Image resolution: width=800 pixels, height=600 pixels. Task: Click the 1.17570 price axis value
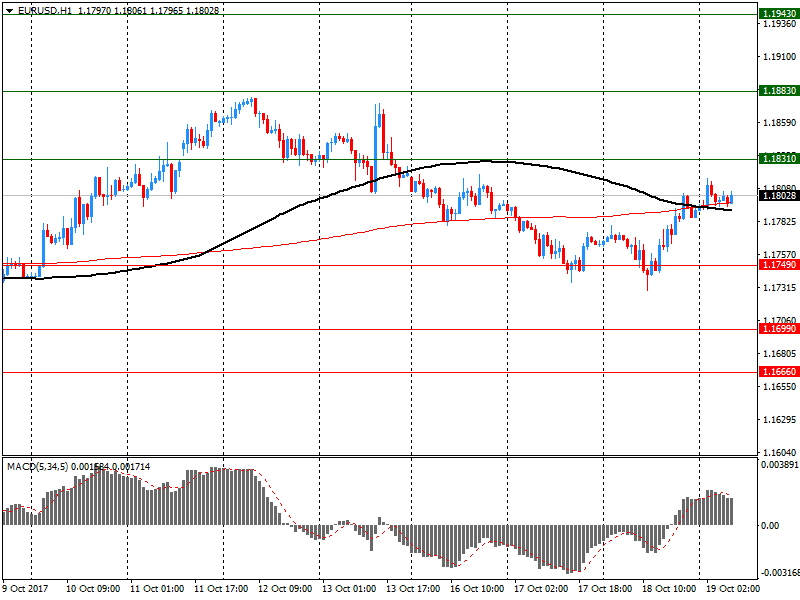[x=780, y=254]
